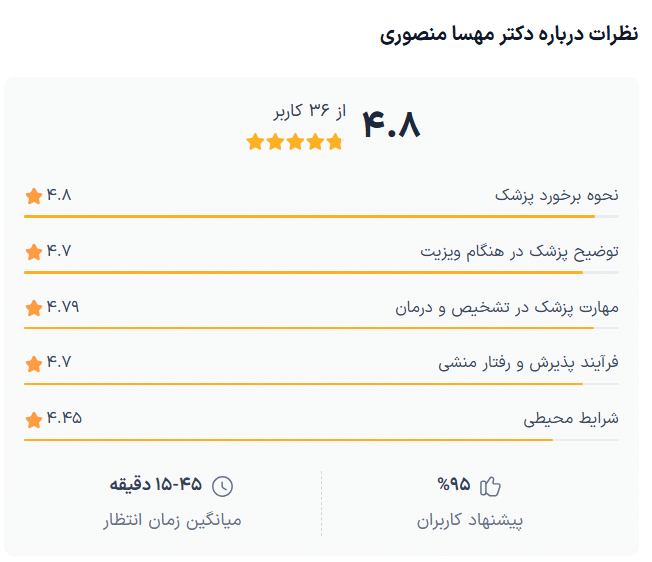
Task: Click the توضیح پزشک در هنگام ویزیت label
Action: pyautogui.click(x=519, y=251)
